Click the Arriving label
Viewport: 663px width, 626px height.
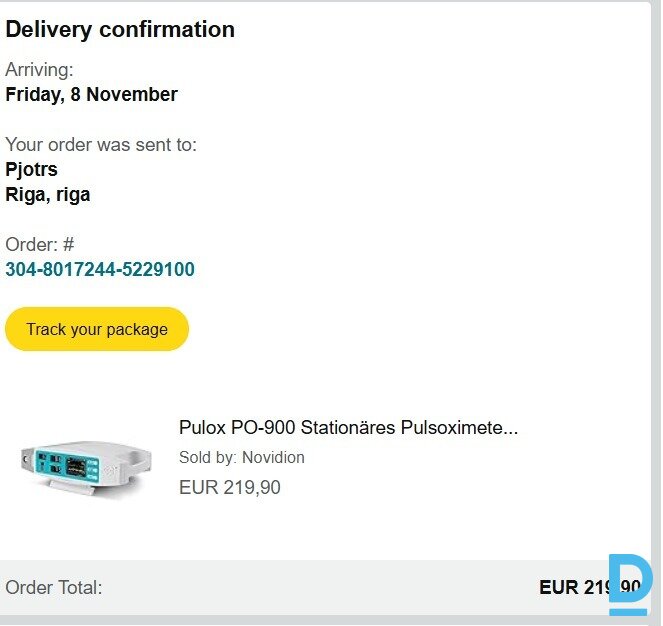click(39, 70)
